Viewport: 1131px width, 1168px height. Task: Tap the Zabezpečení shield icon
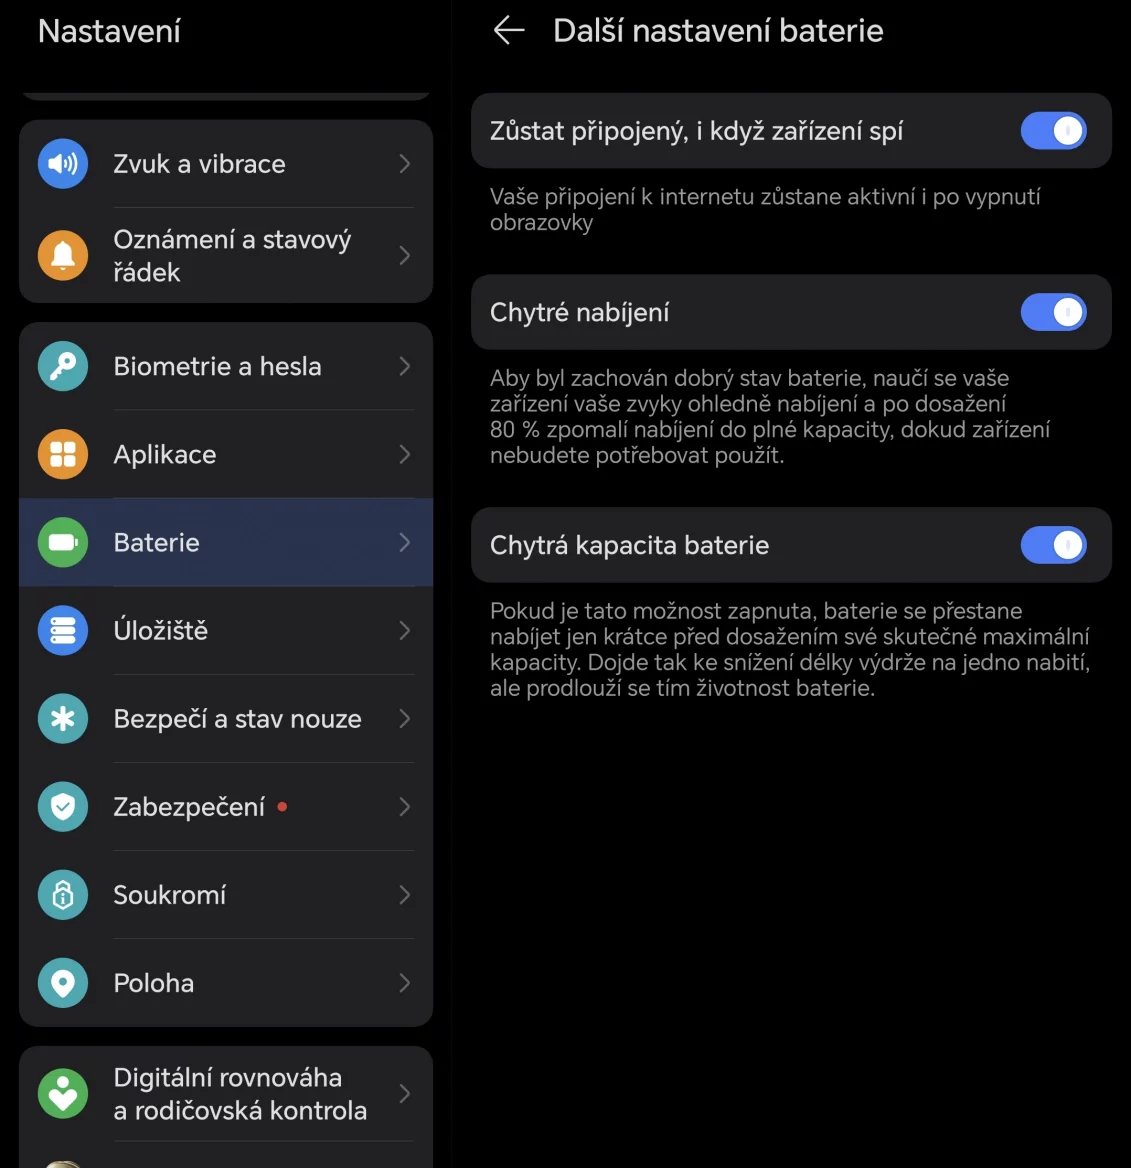pyautogui.click(x=63, y=806)
